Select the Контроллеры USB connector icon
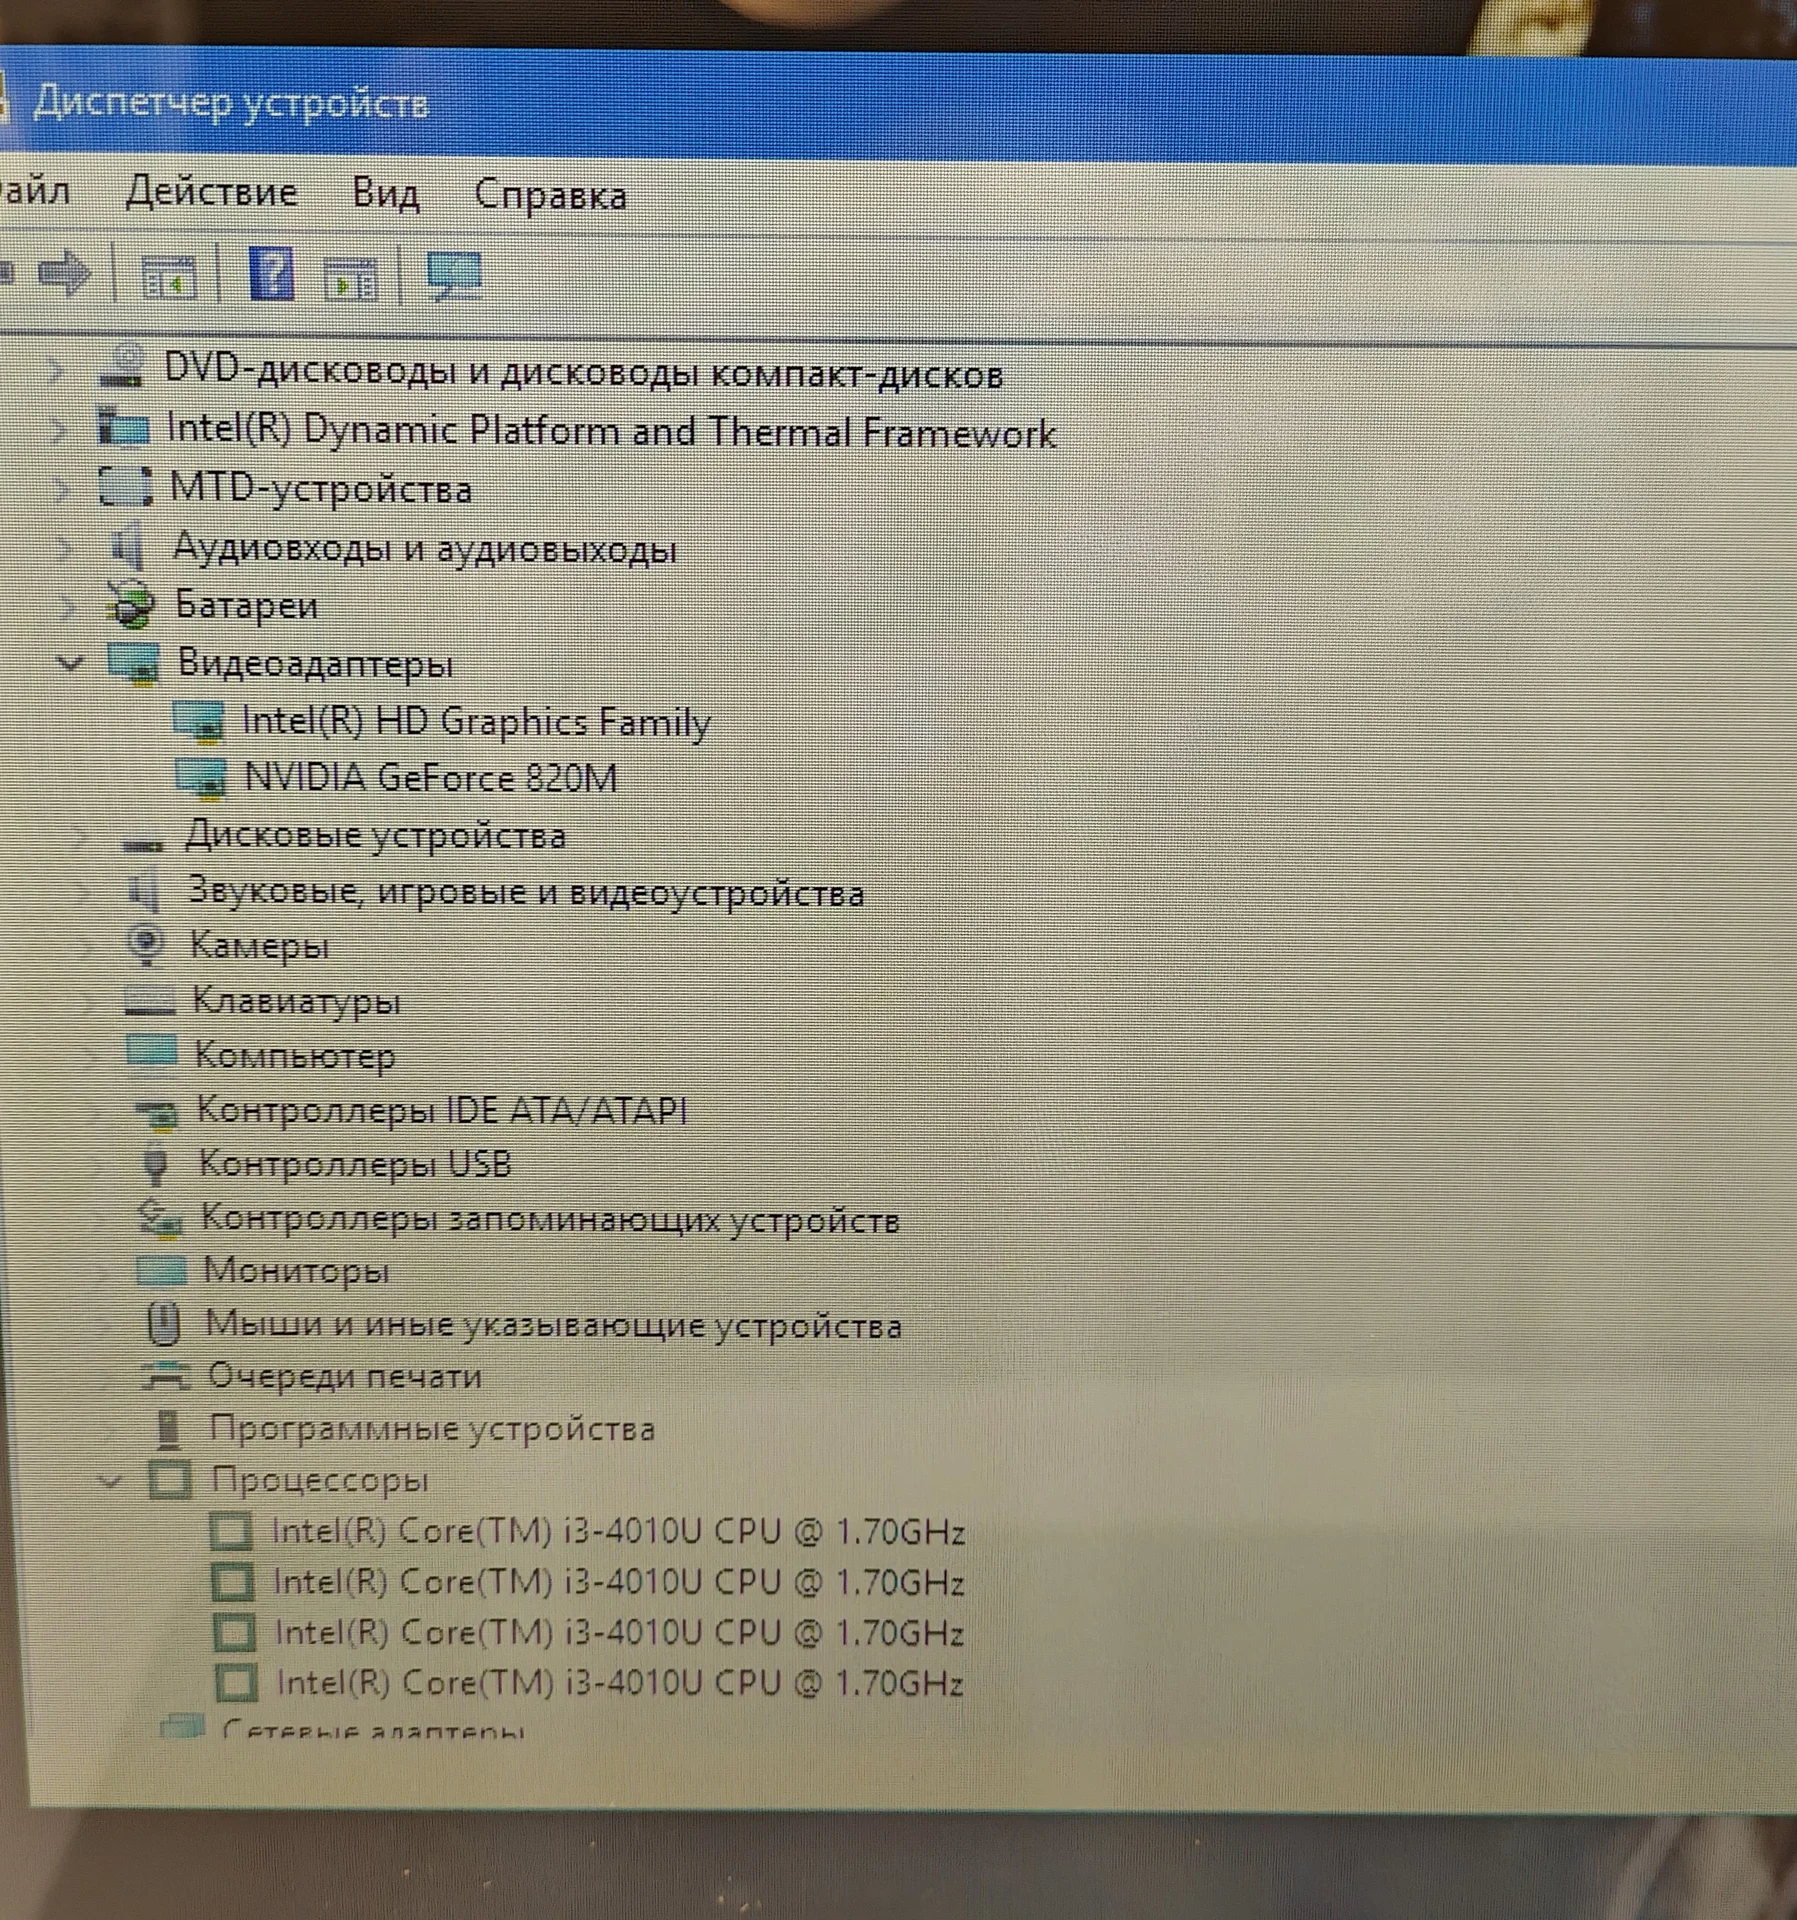Image resolution: width=1797 pixels, height=1920 pixels. (x=155, y=1165)
